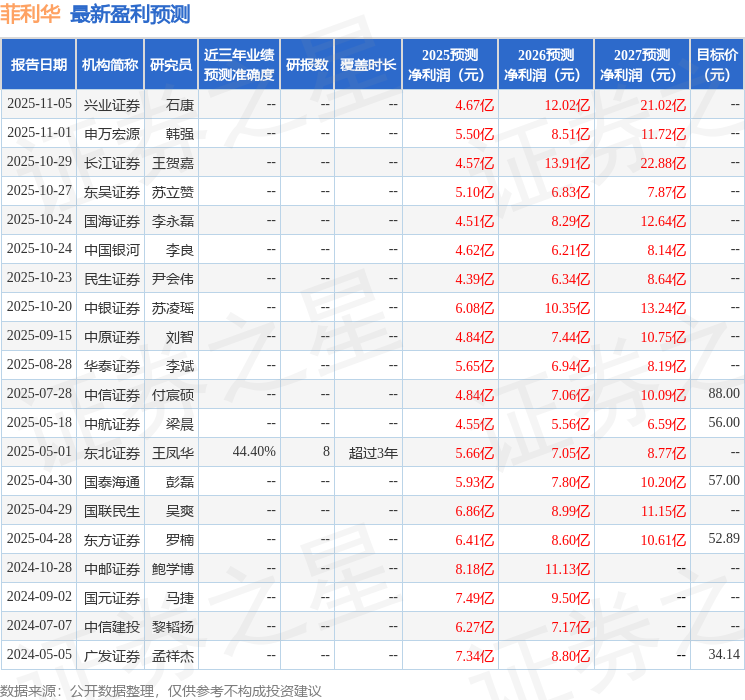The image size is (745, 700).
Task: Click the 菲利华 stock name title
Action: pyautogui.click(x=30, y=14)
